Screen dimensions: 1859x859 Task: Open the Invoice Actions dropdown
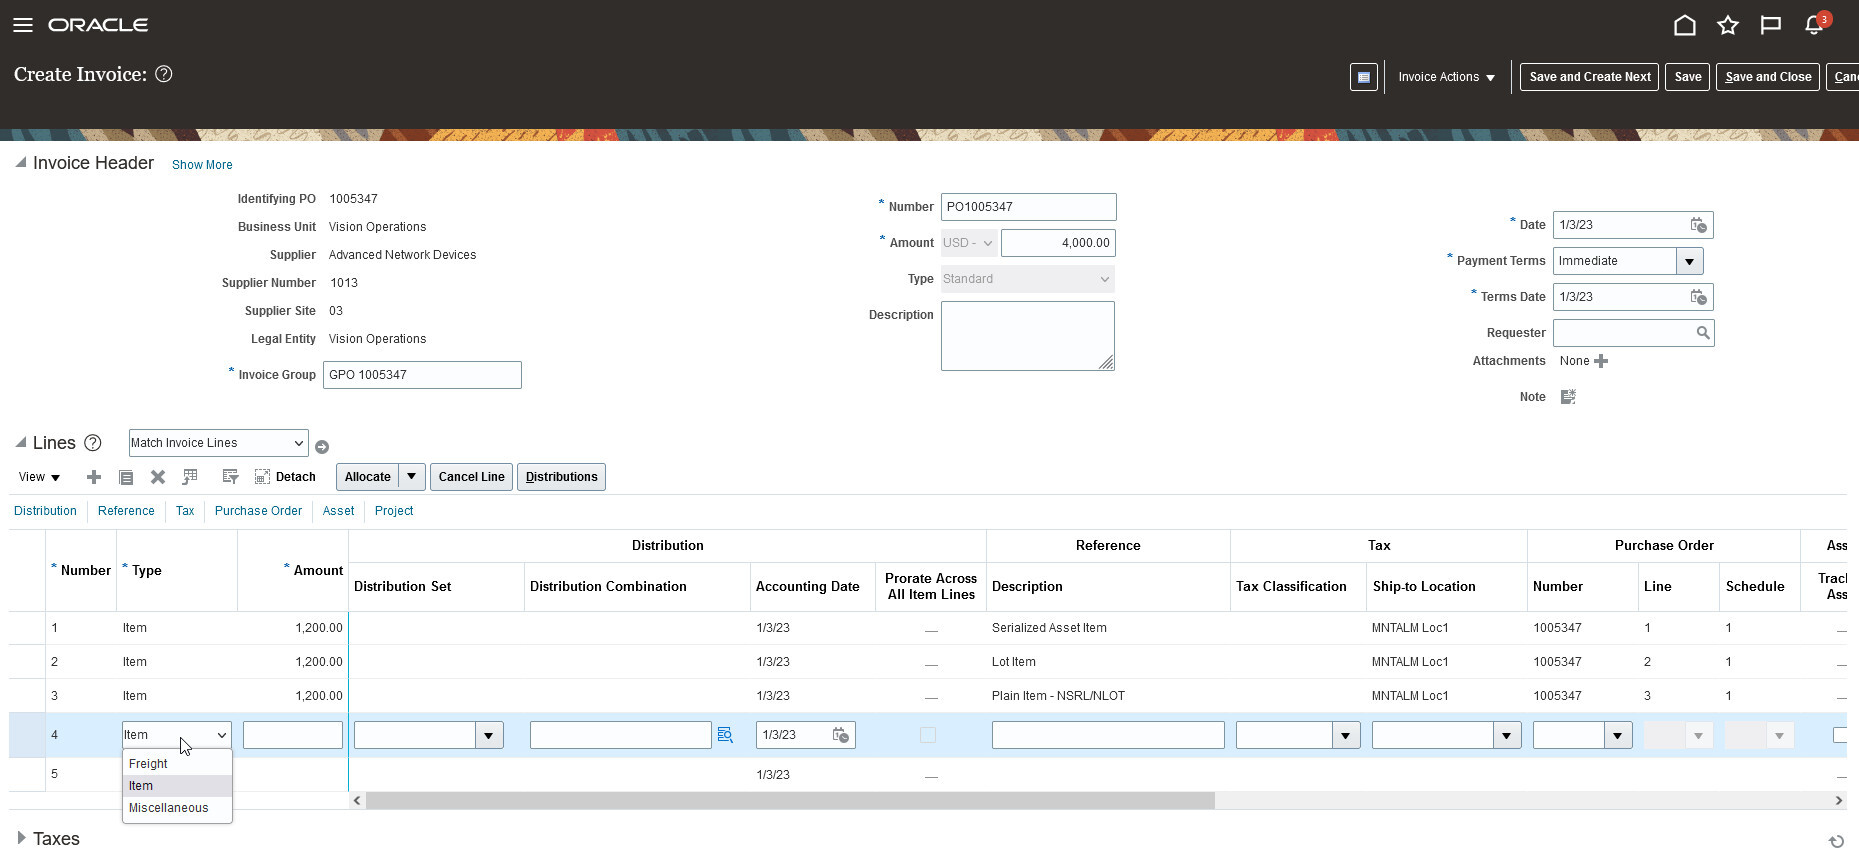pyautogui.click(x=1447, y=77)
